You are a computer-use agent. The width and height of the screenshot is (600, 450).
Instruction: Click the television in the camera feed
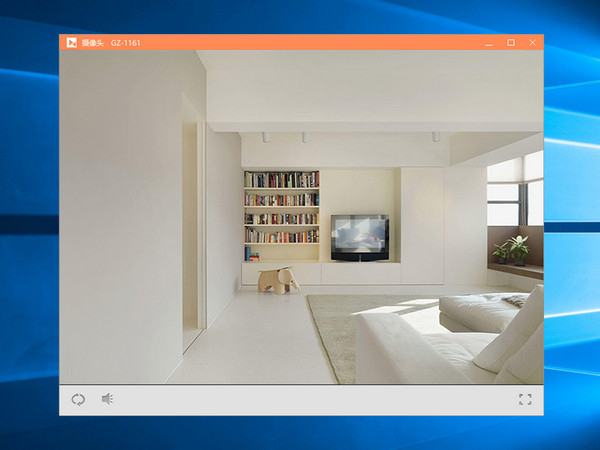coord(359,235)
